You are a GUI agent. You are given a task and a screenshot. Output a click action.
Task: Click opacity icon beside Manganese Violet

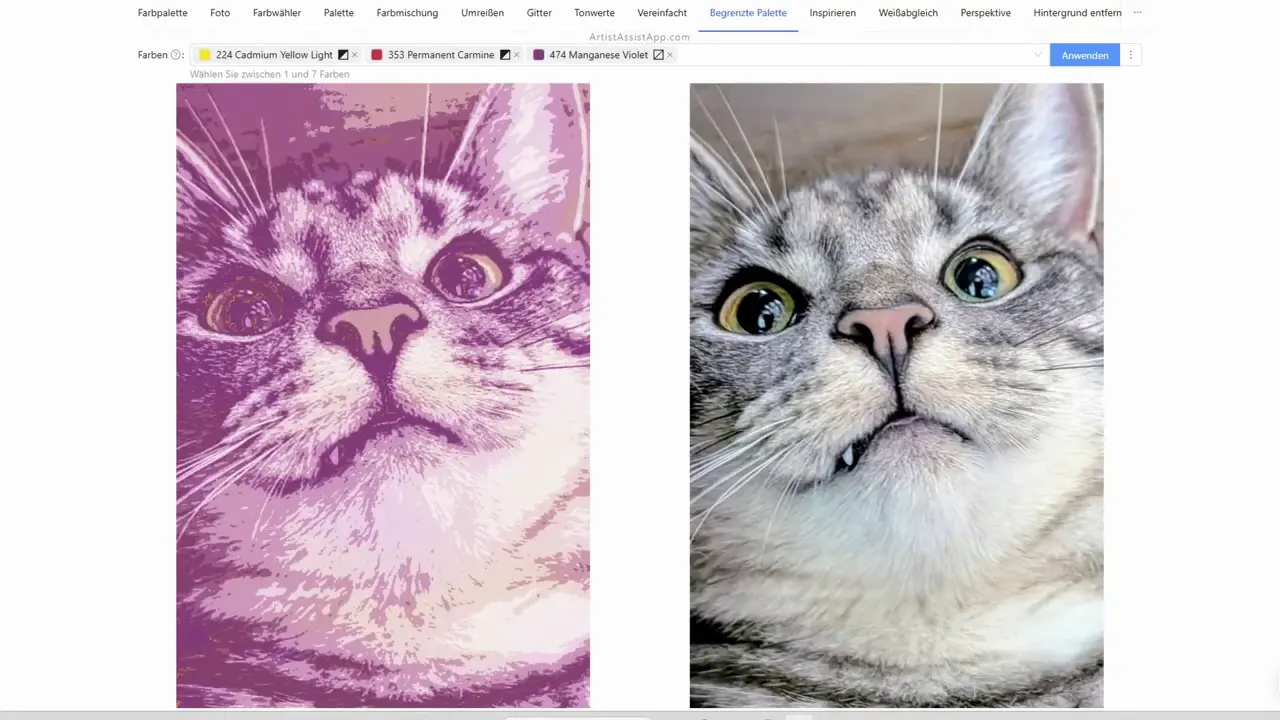[658, 55]
